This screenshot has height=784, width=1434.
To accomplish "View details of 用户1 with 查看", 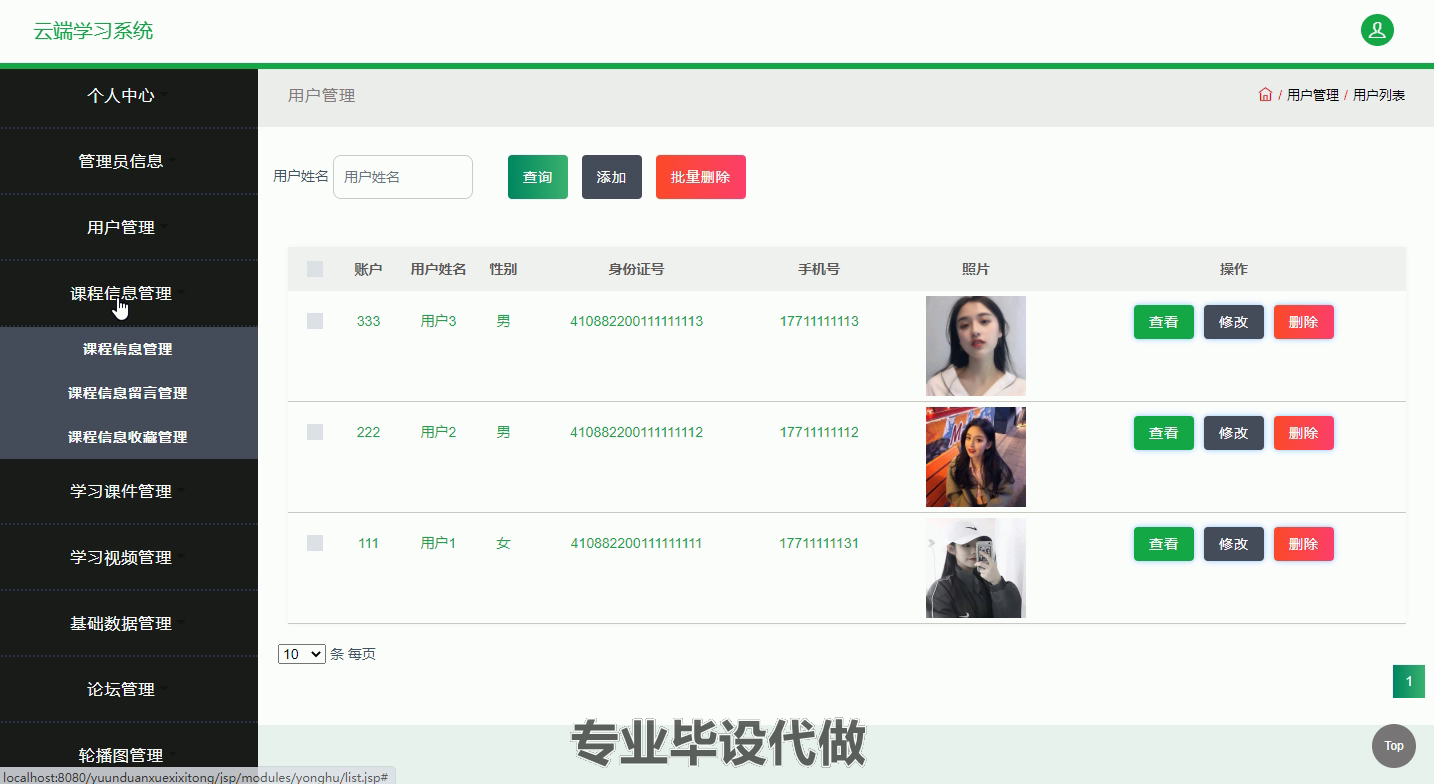I will 1164,544.
